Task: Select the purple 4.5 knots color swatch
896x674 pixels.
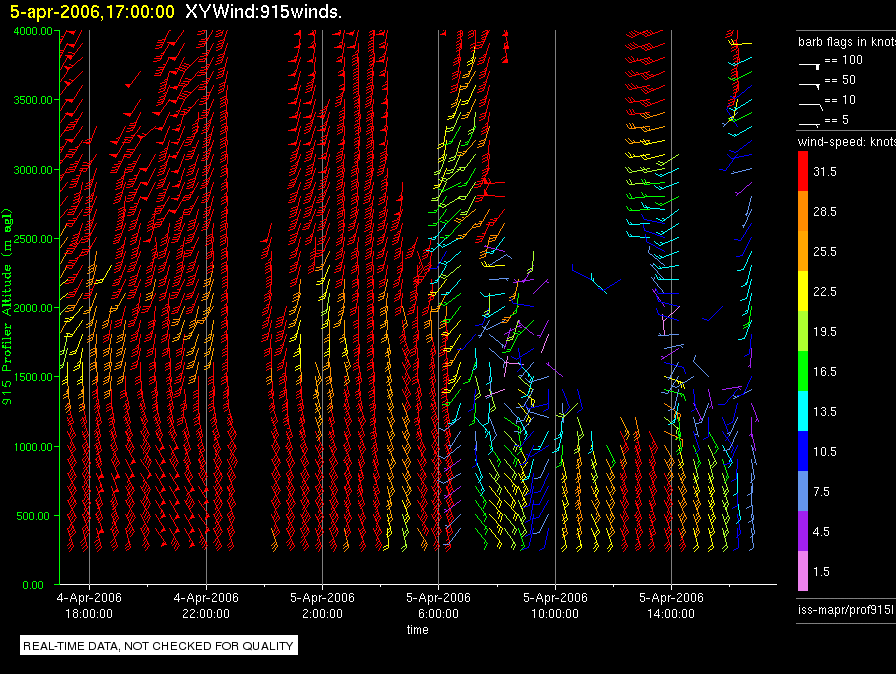Action: point(801,531)
